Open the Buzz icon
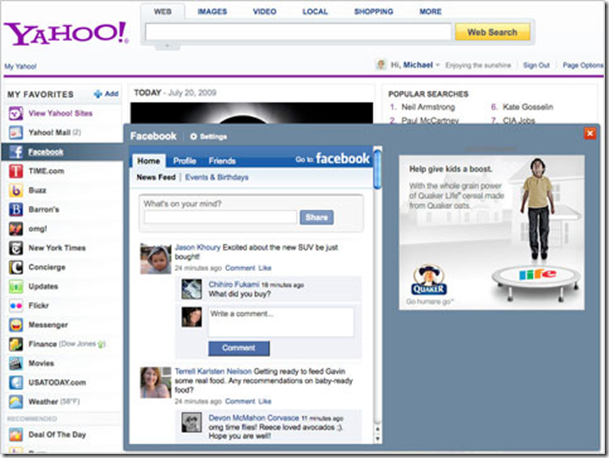 (x=16, y=190)
